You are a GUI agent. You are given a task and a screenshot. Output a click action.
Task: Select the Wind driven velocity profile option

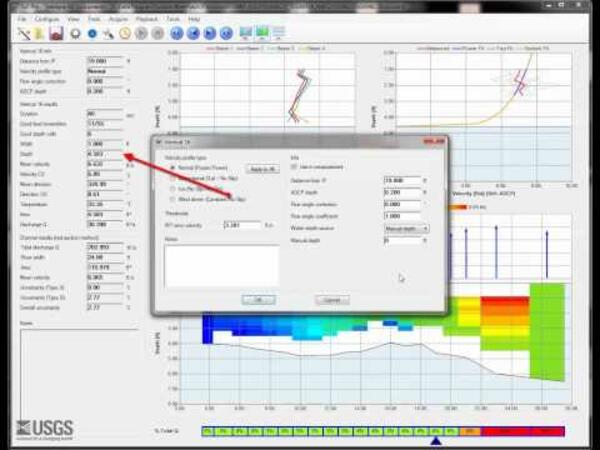click(169, 198)
